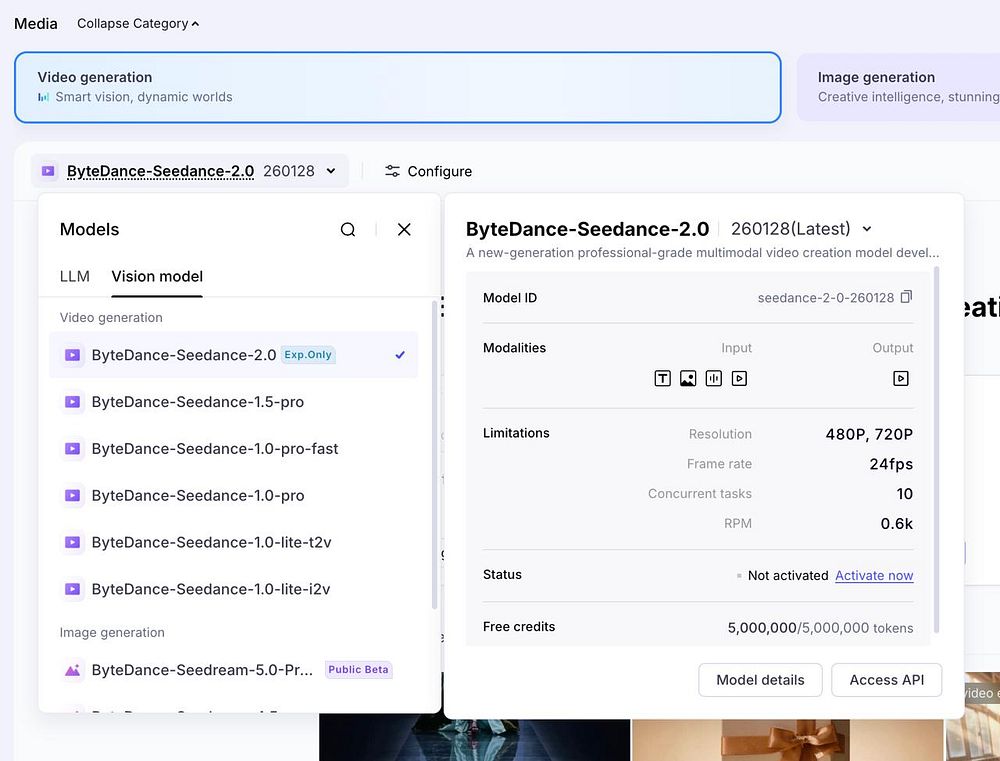Click the Exp.Only badge
This screenshot has width=1000, height=761.
[x=308, y=355]
